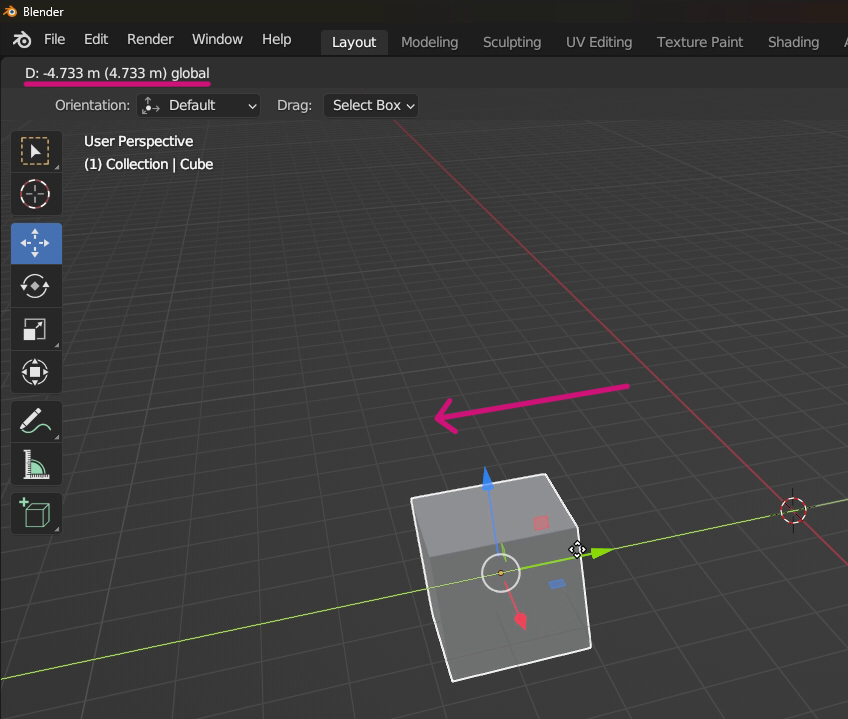Click the 'D: -4.733 m' transform readout
The image size is (848, 719).
tap(117, 74)
